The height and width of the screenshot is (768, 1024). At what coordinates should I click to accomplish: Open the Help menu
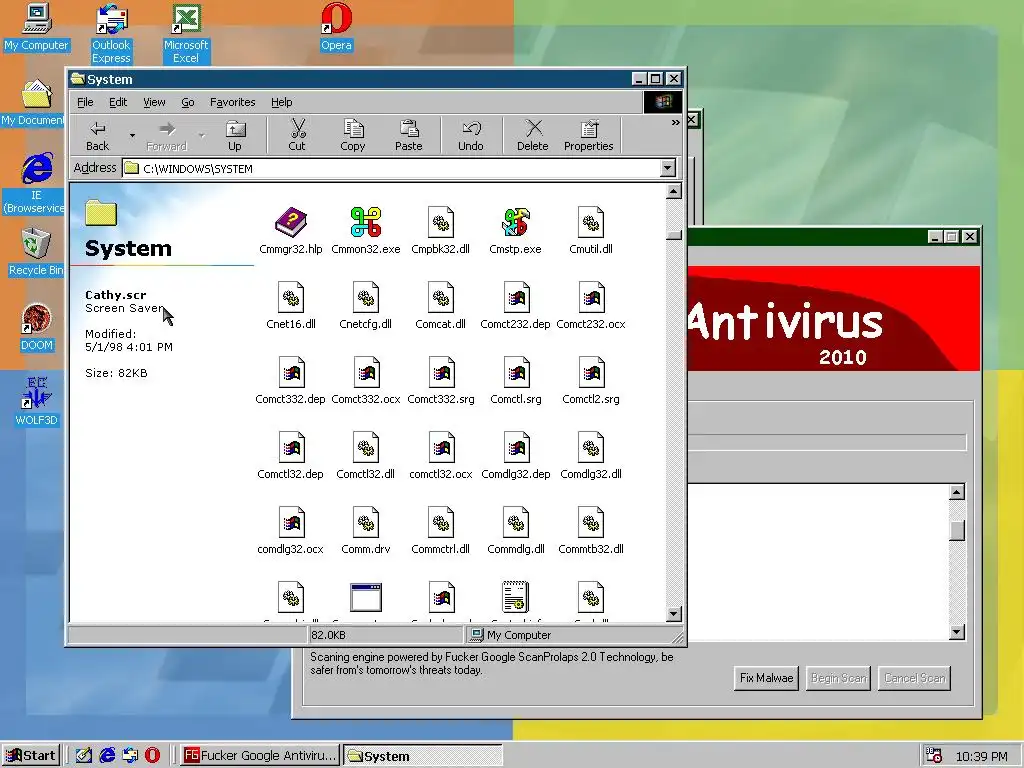(281, 102)
